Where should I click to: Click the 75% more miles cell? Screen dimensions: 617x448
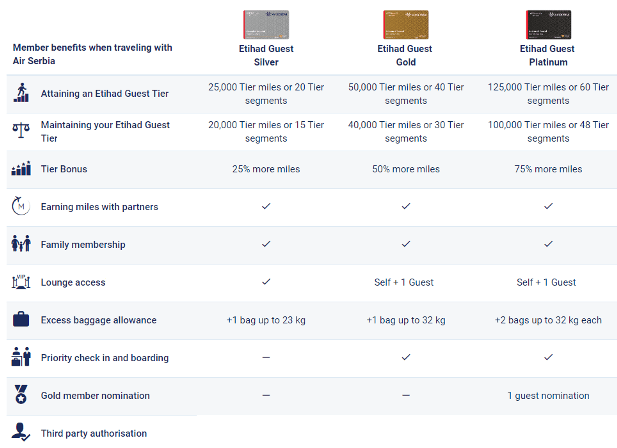tap(549, 169)
